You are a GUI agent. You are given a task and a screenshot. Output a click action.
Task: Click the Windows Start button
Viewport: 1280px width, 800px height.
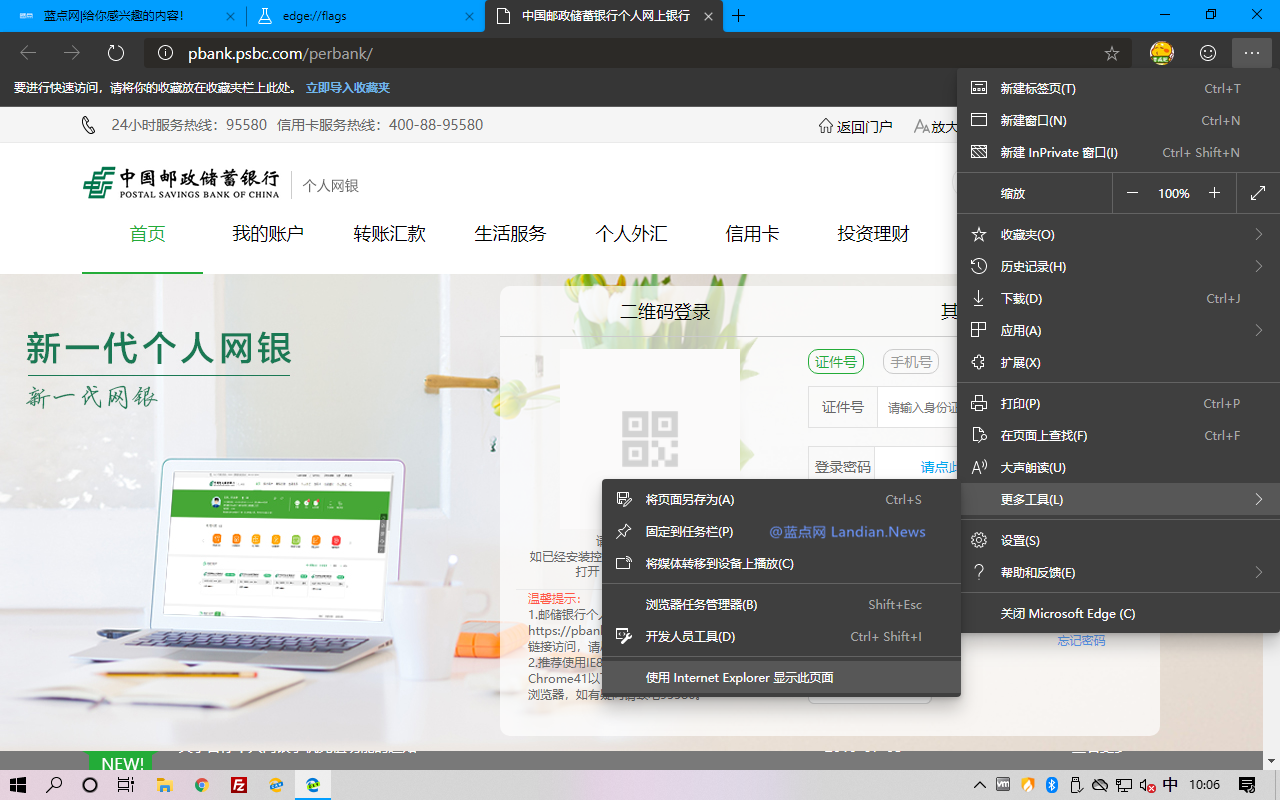point(18,785)
